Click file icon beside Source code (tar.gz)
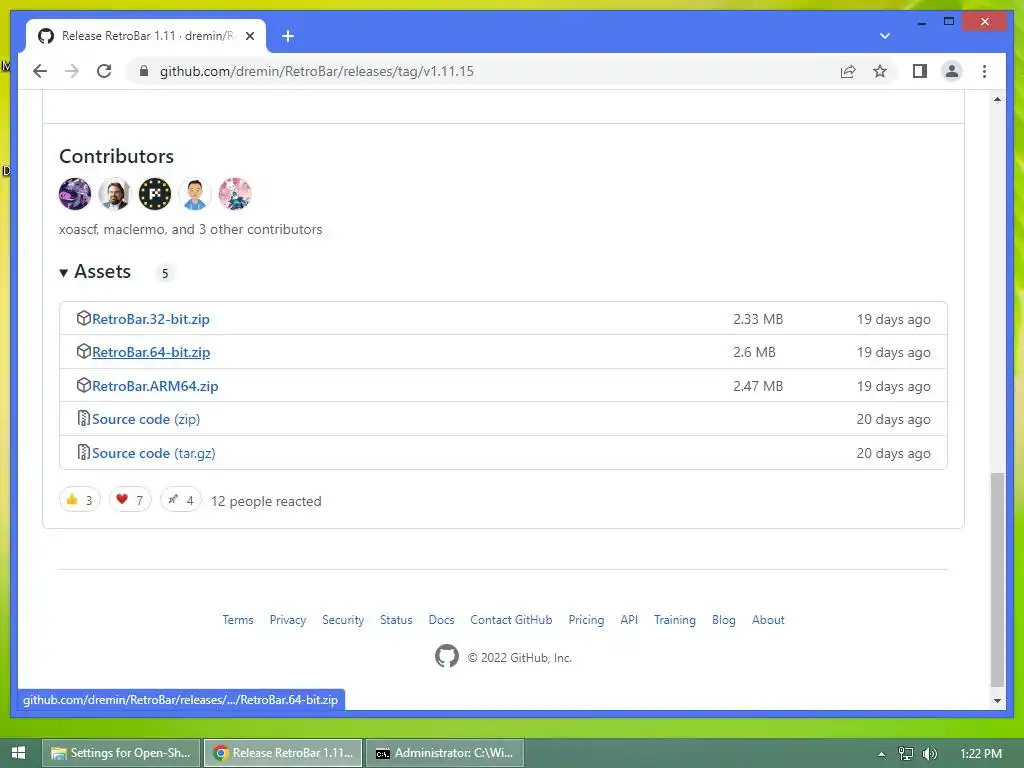 coord(84,452)
